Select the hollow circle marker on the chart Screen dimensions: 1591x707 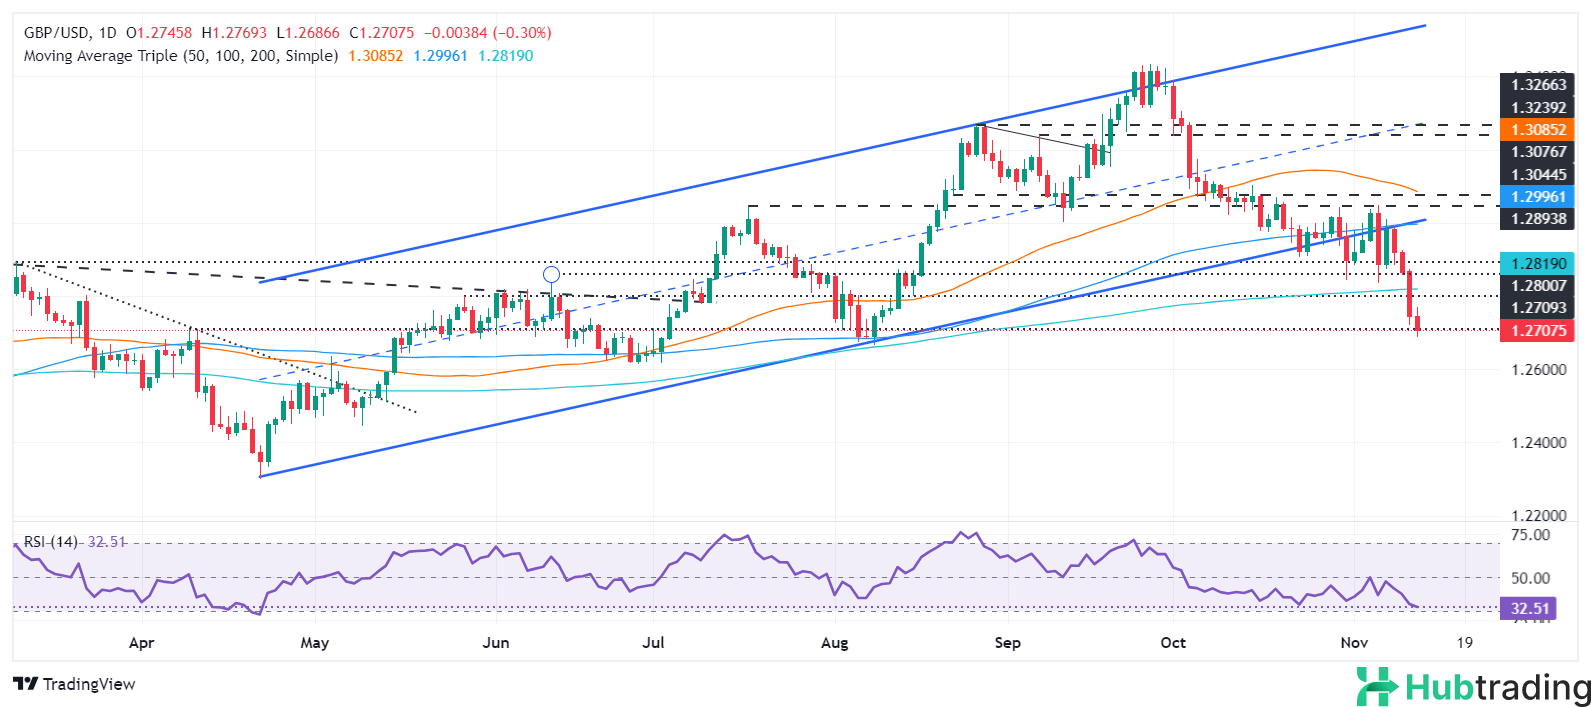[x=551, y=274]
